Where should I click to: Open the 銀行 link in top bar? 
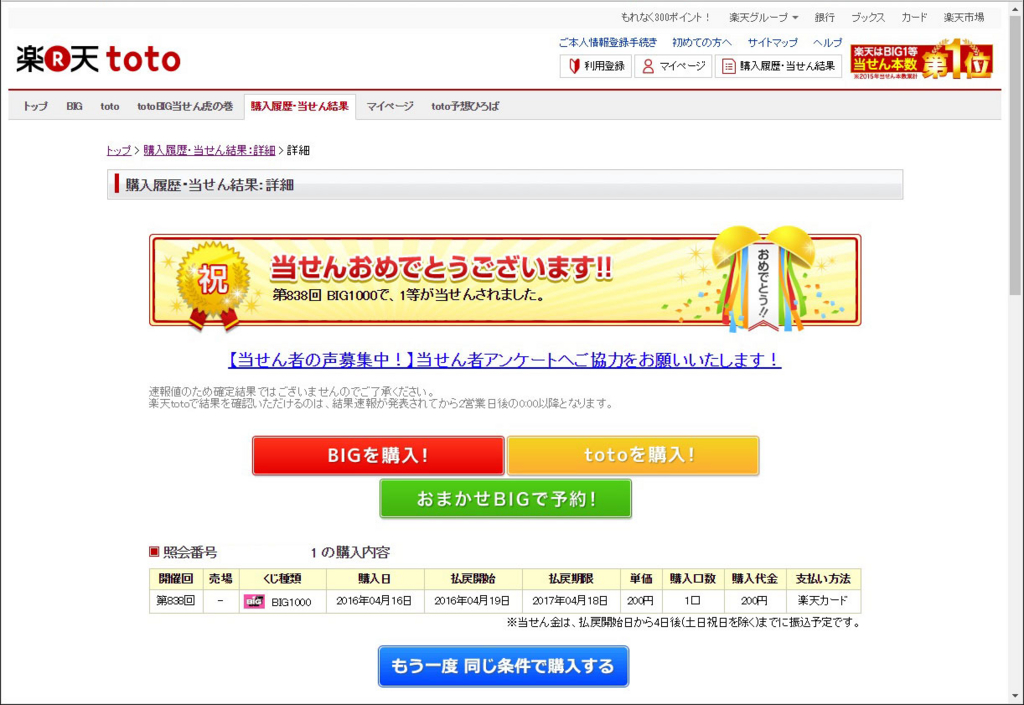click(x=824, y=18)
